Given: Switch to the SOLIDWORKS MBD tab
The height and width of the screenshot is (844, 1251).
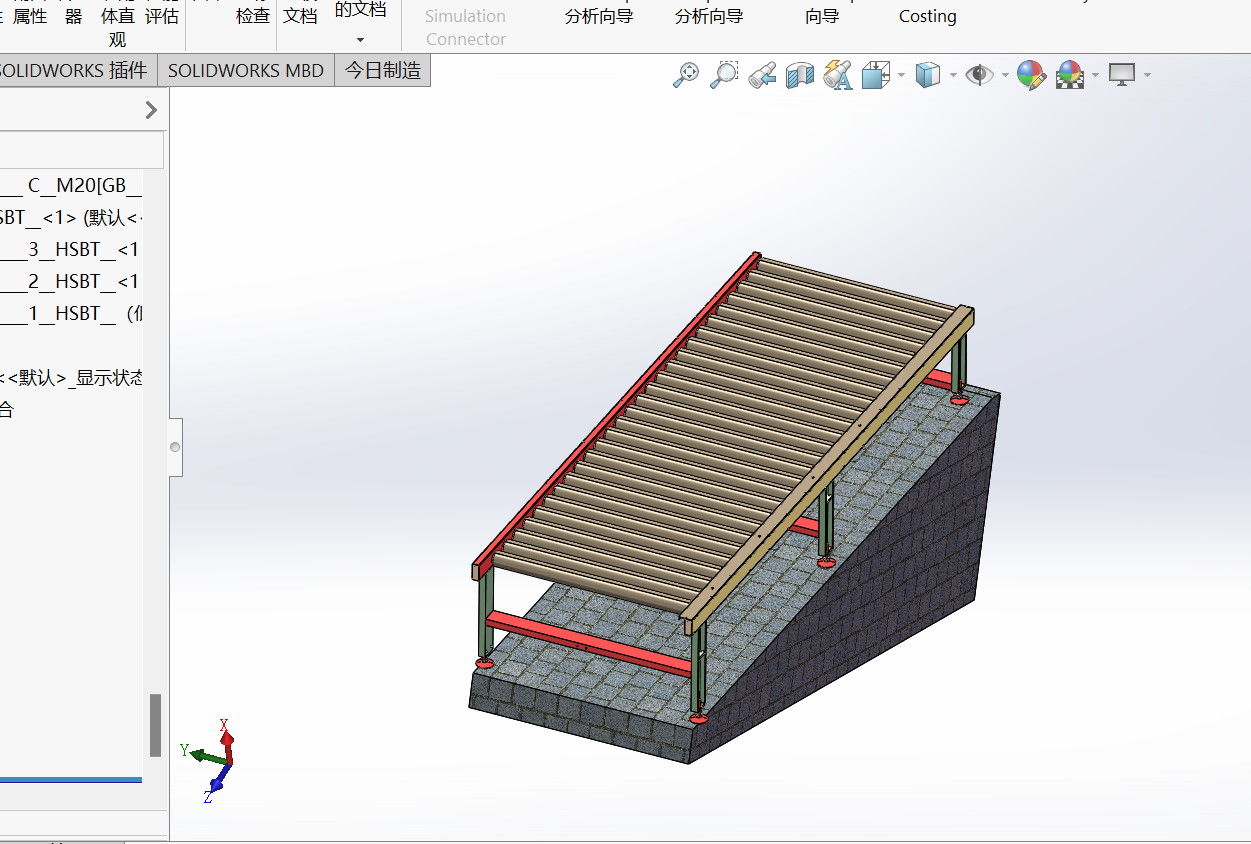Looking at the screenshot, I should (246, 71).
